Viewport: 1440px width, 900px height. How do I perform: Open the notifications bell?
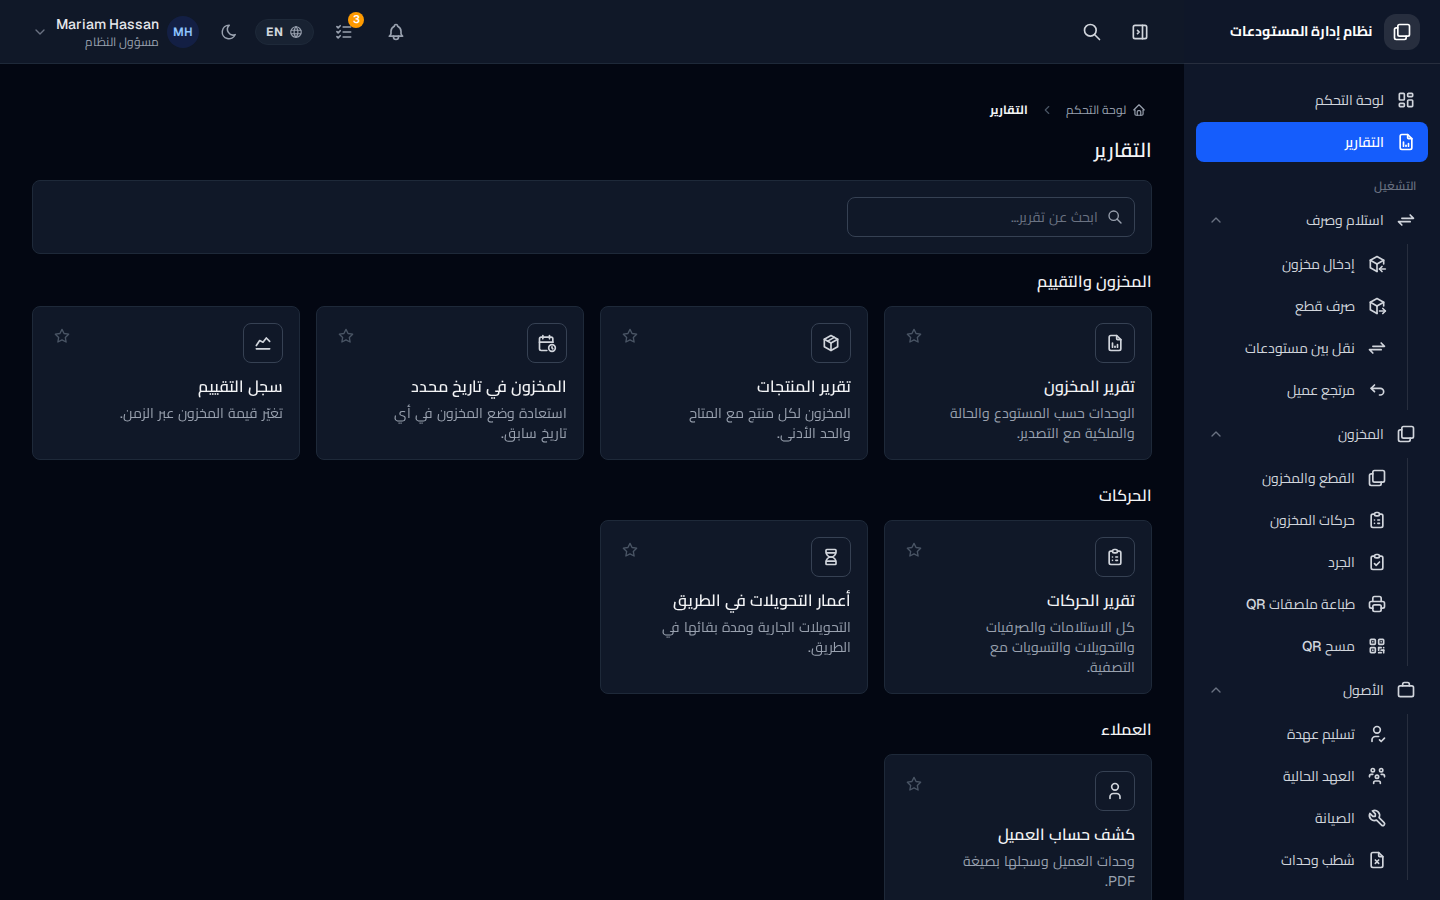point(396,32)
